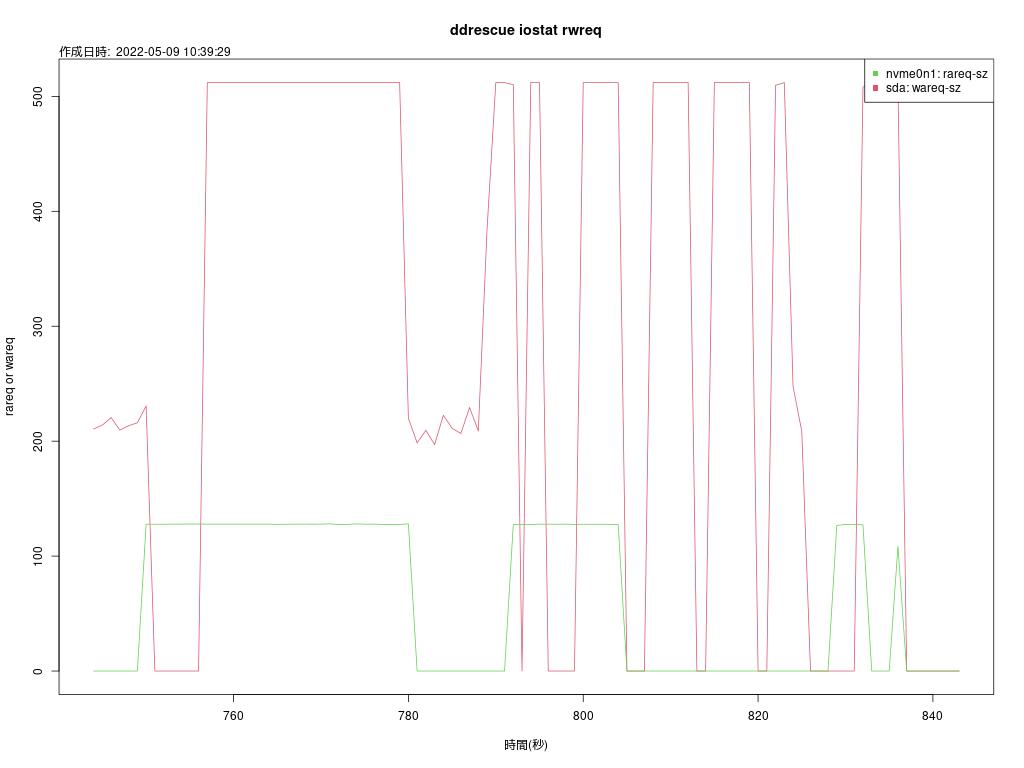The height and width of the screenshot is (768, 1024).
Task: Click the 820 tick on the x-axis
Action: coord(758,715)
